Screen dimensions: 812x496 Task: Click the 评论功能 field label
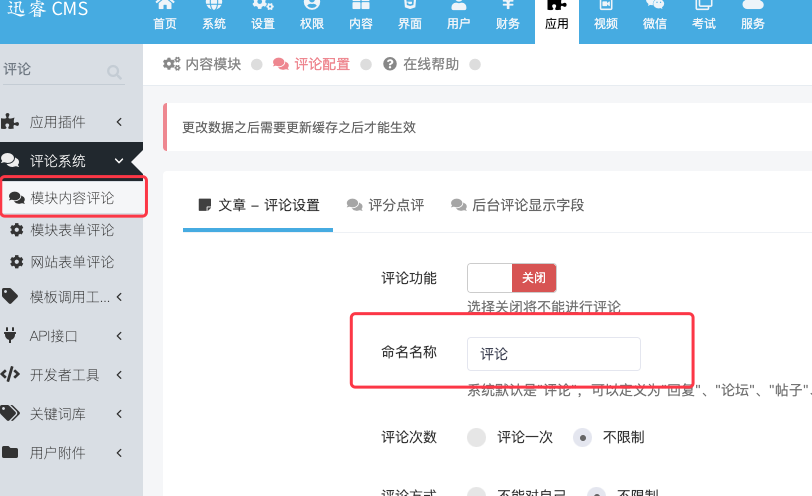[409, 278]
